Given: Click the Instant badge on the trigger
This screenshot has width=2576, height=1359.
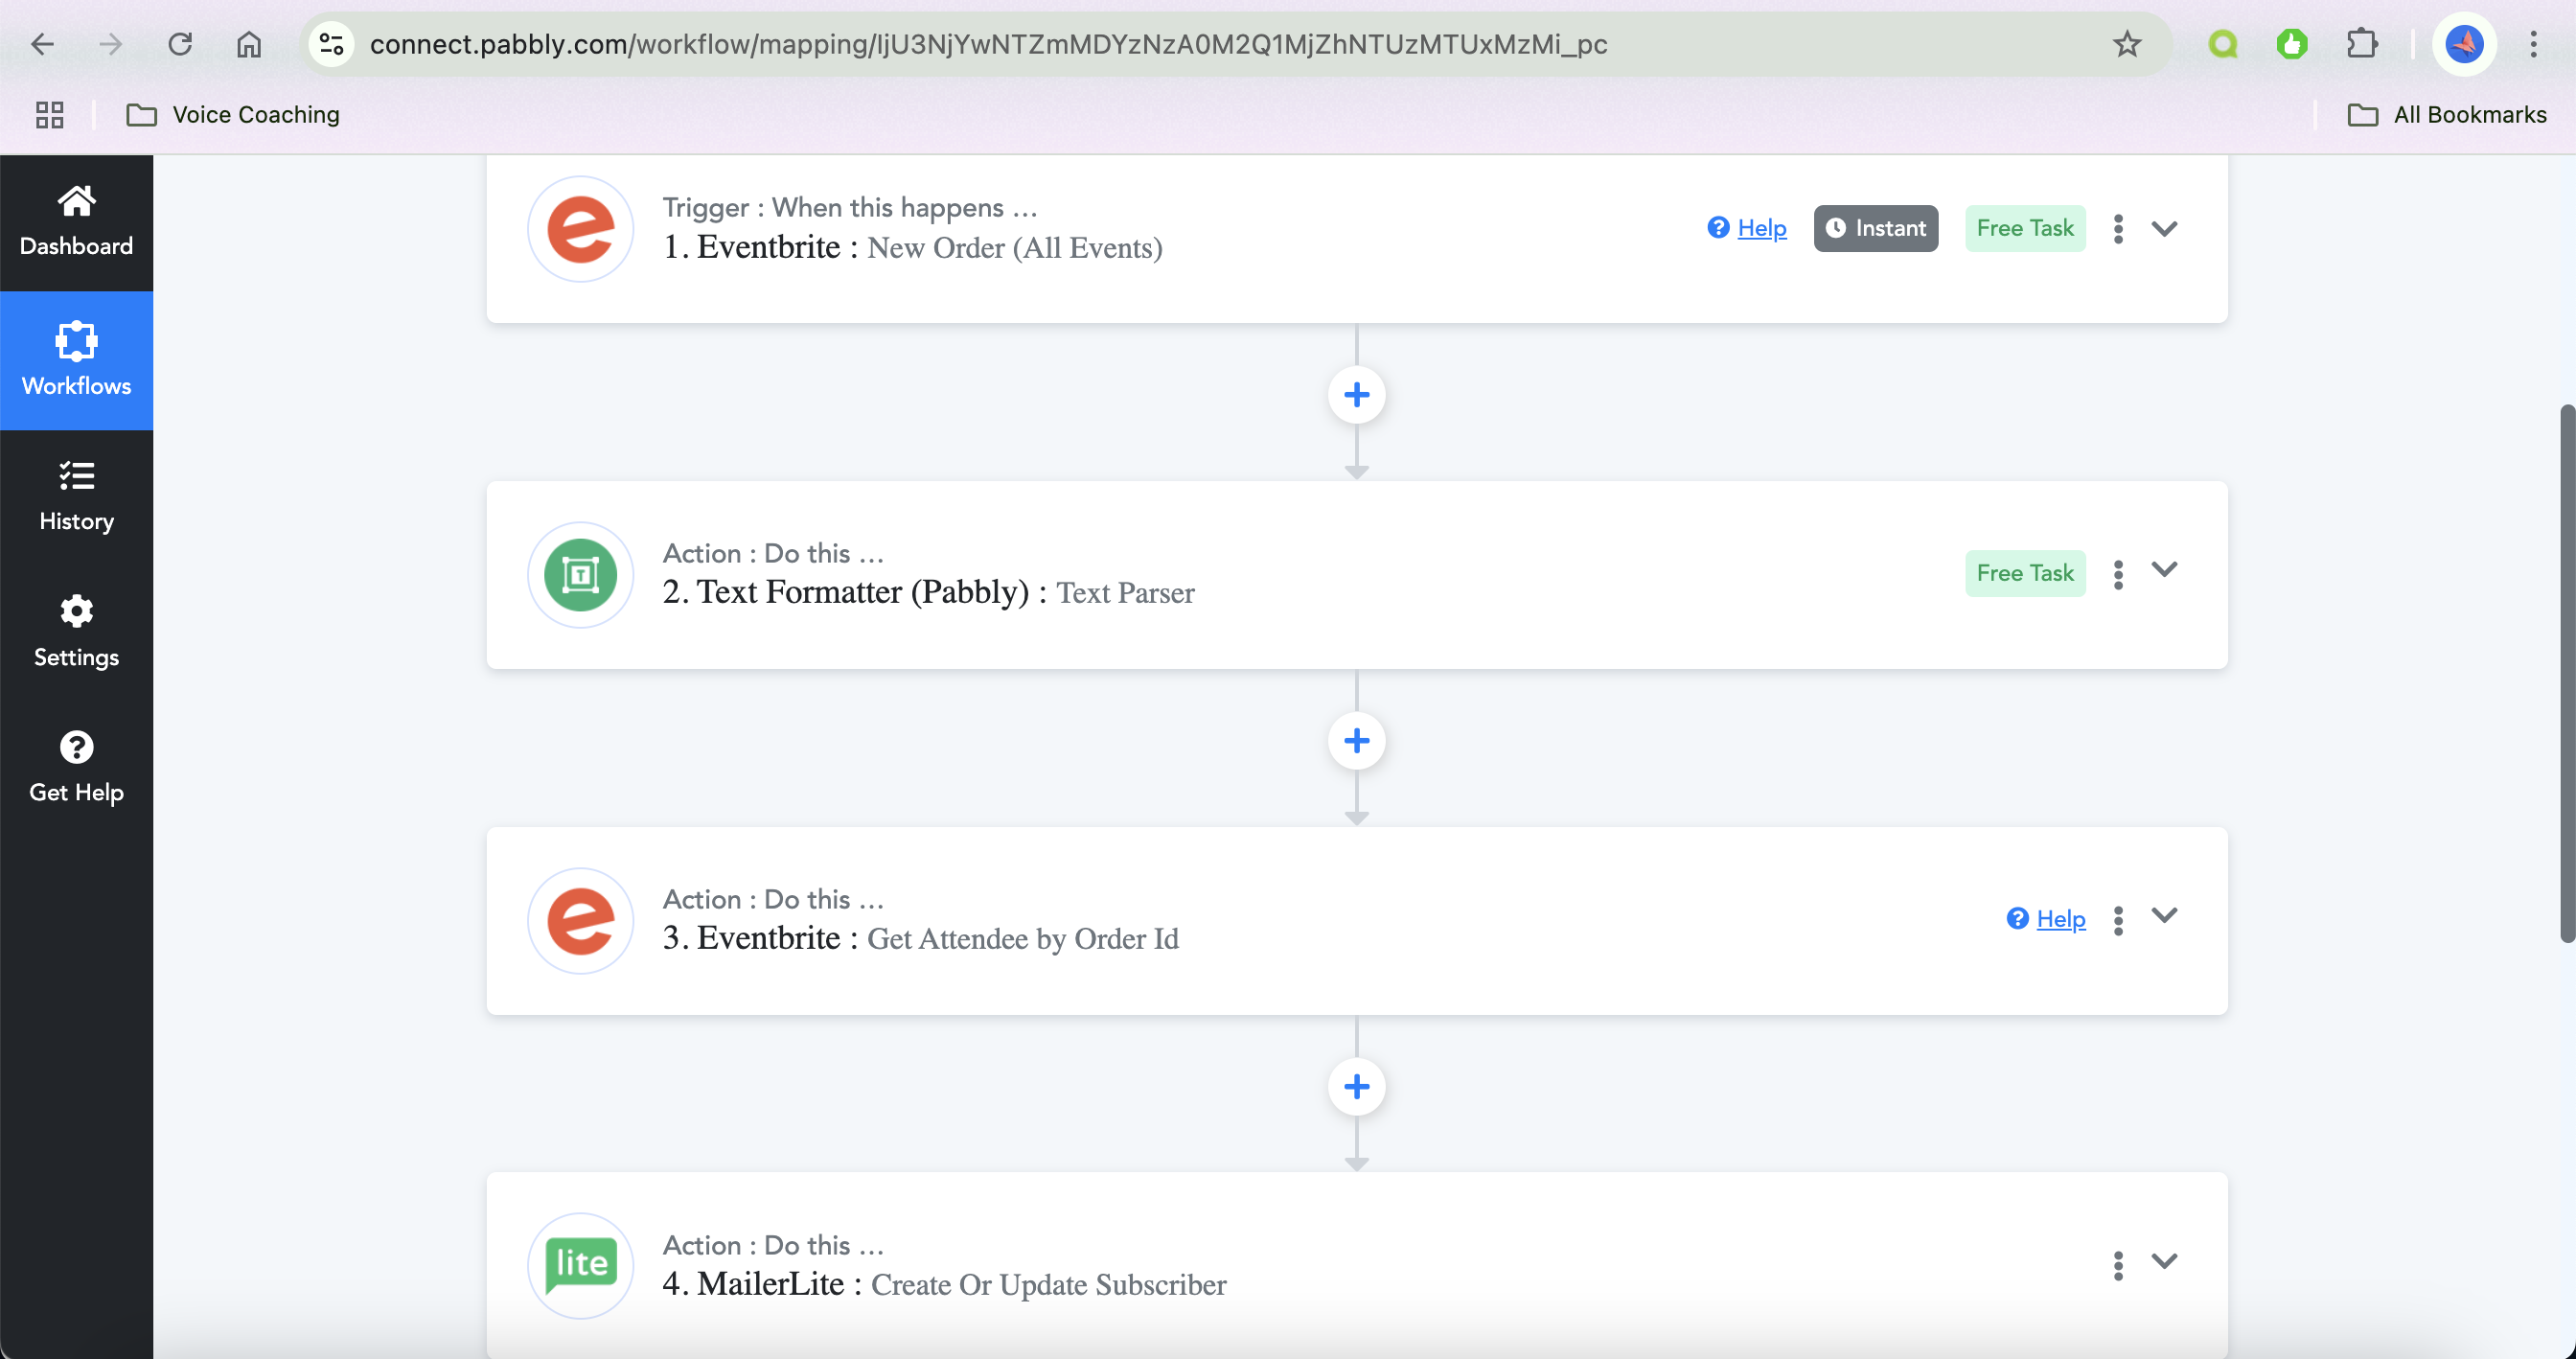Looking at the screenshot, I should [1875, 229].
